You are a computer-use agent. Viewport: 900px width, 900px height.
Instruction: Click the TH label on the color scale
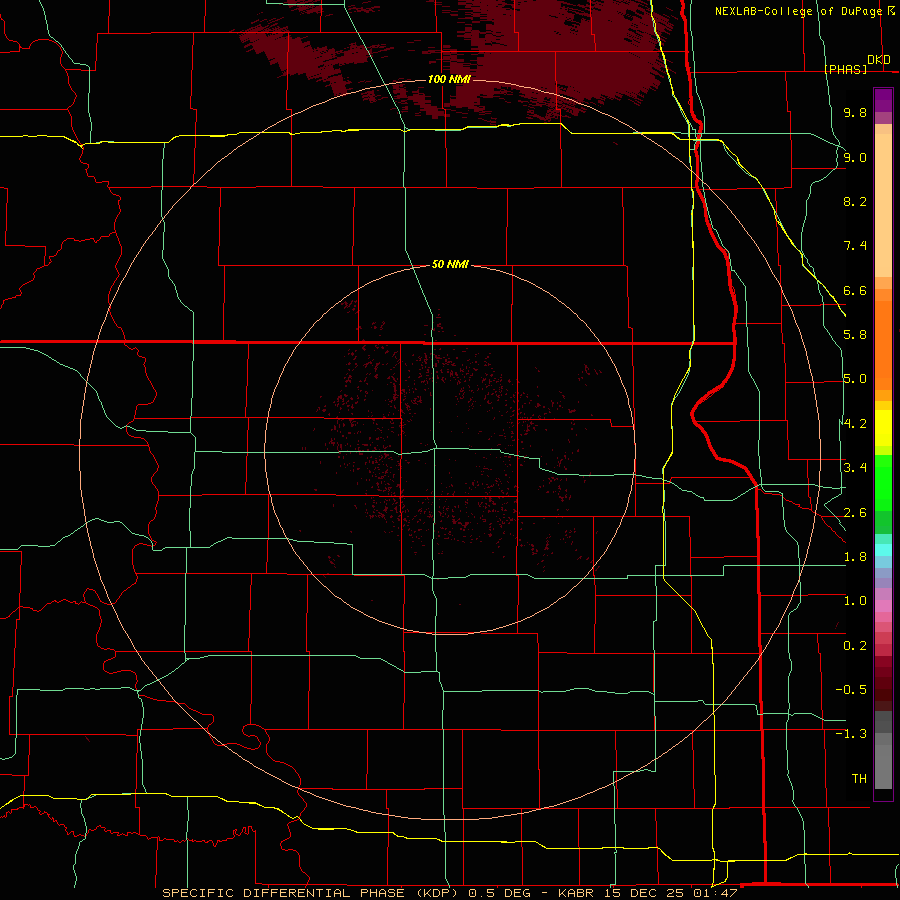click(859, 779)
